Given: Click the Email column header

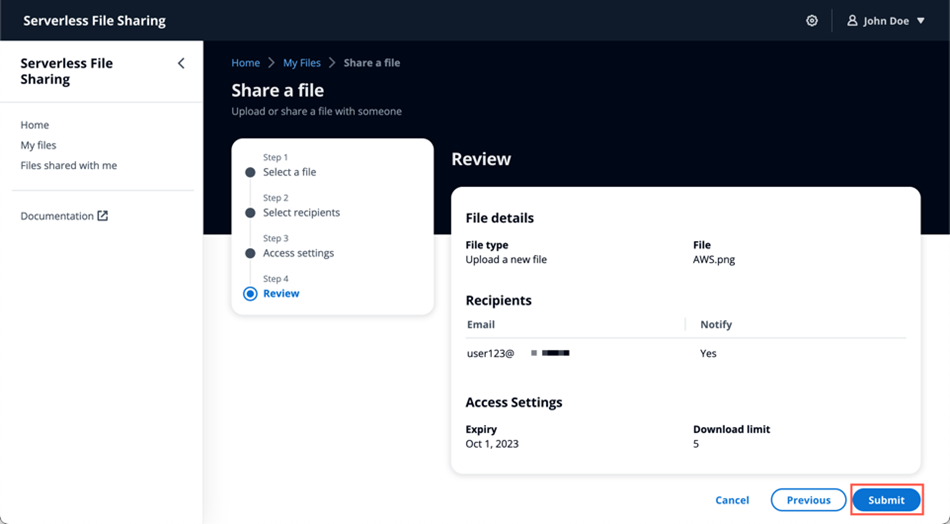Looking at the screenshot, I should pyautogui.click(x=480, y=324).
